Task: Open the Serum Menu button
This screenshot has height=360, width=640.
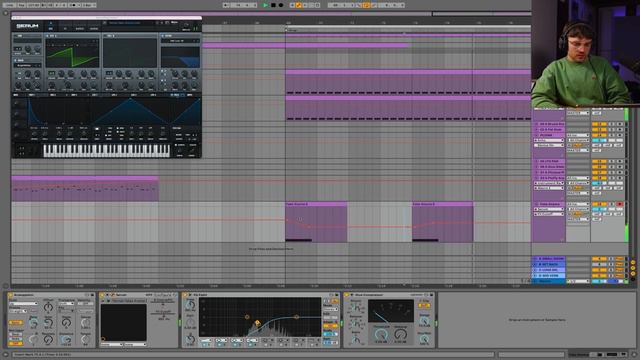Action: tap(174, 23)
